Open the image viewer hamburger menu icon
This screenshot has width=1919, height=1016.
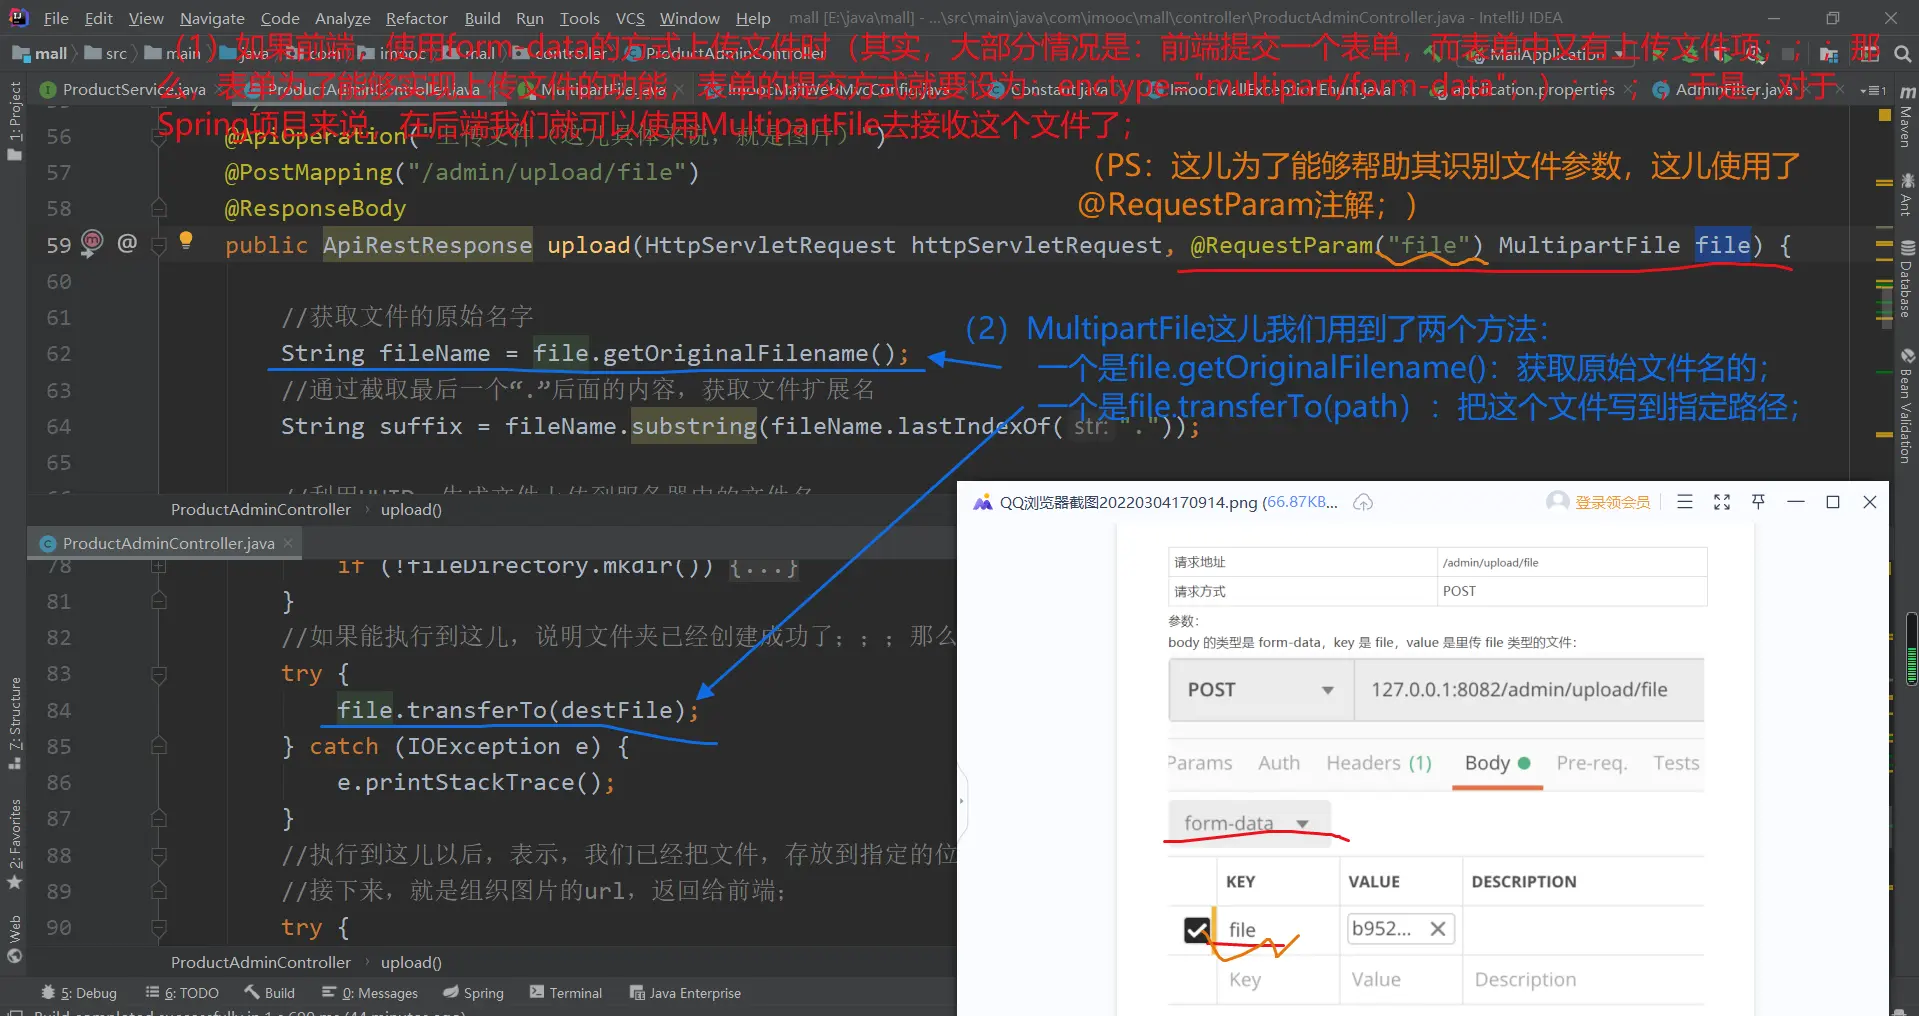click(x=1685, y=502)
